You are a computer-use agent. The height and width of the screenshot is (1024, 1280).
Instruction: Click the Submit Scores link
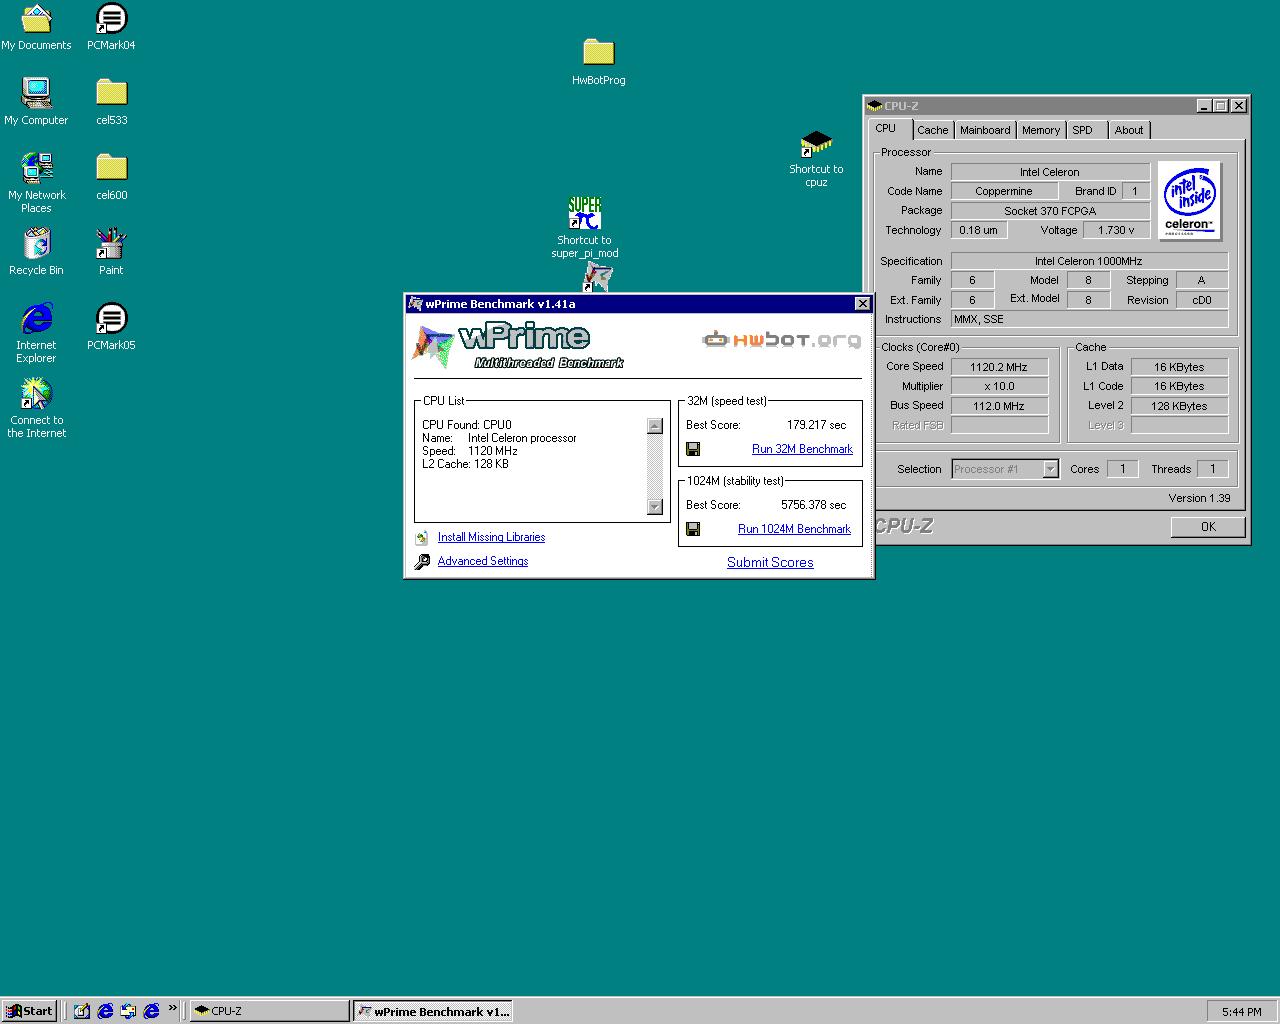click(770, 563)
